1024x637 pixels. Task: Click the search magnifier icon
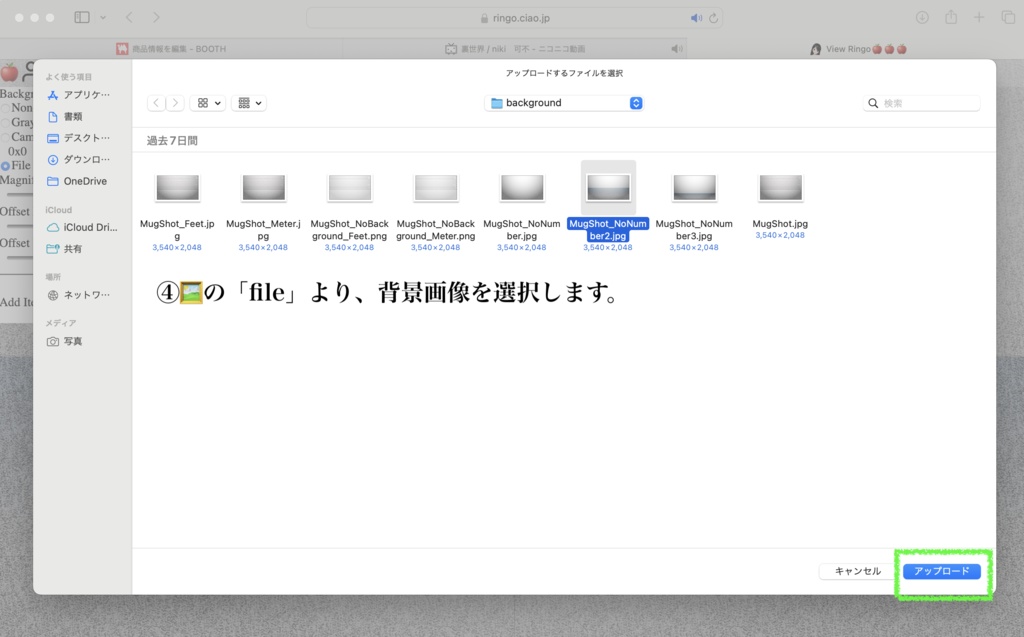(872, 103)
